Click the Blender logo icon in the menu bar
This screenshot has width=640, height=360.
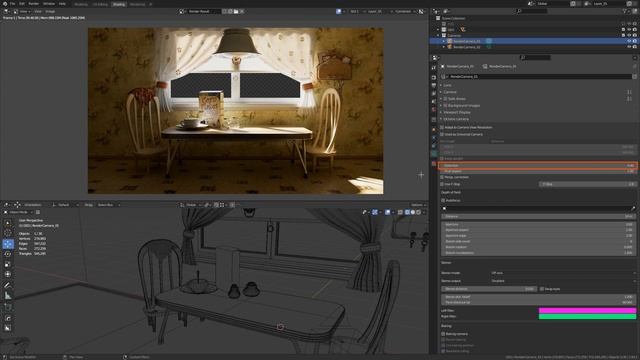click(5, 4)
